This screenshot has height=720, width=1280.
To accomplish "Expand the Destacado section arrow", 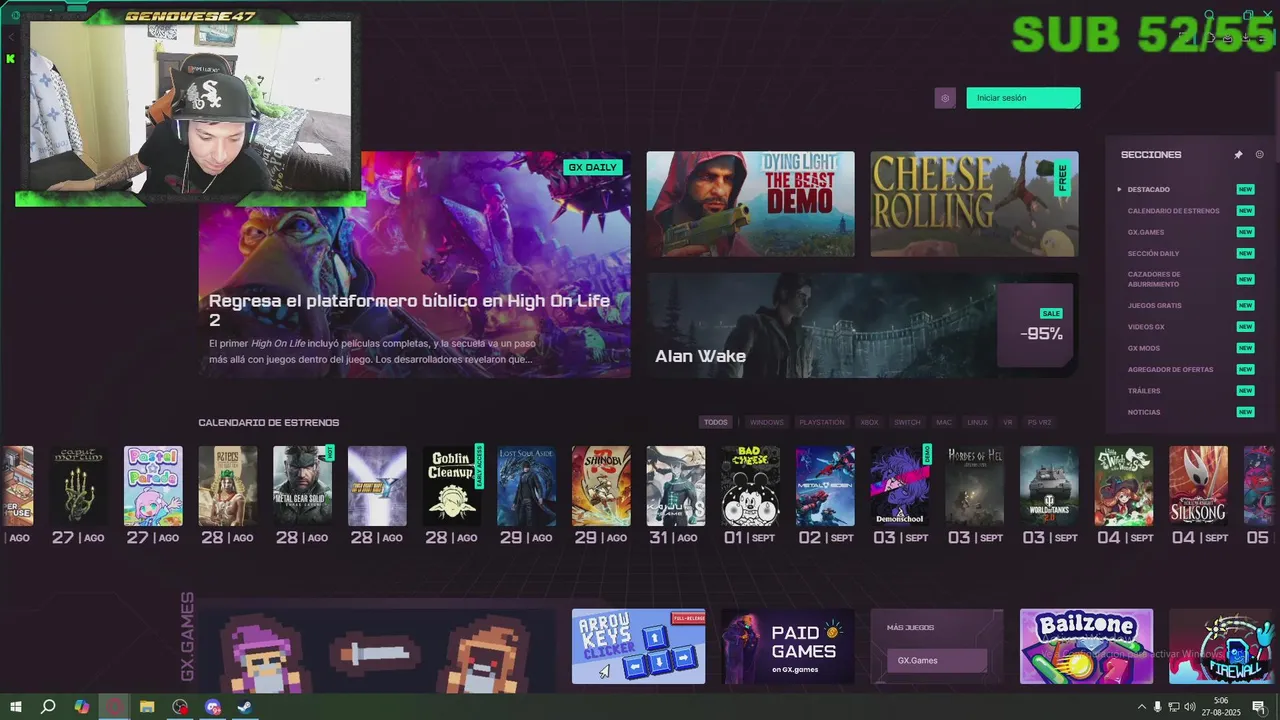I will click(1120, 189).
